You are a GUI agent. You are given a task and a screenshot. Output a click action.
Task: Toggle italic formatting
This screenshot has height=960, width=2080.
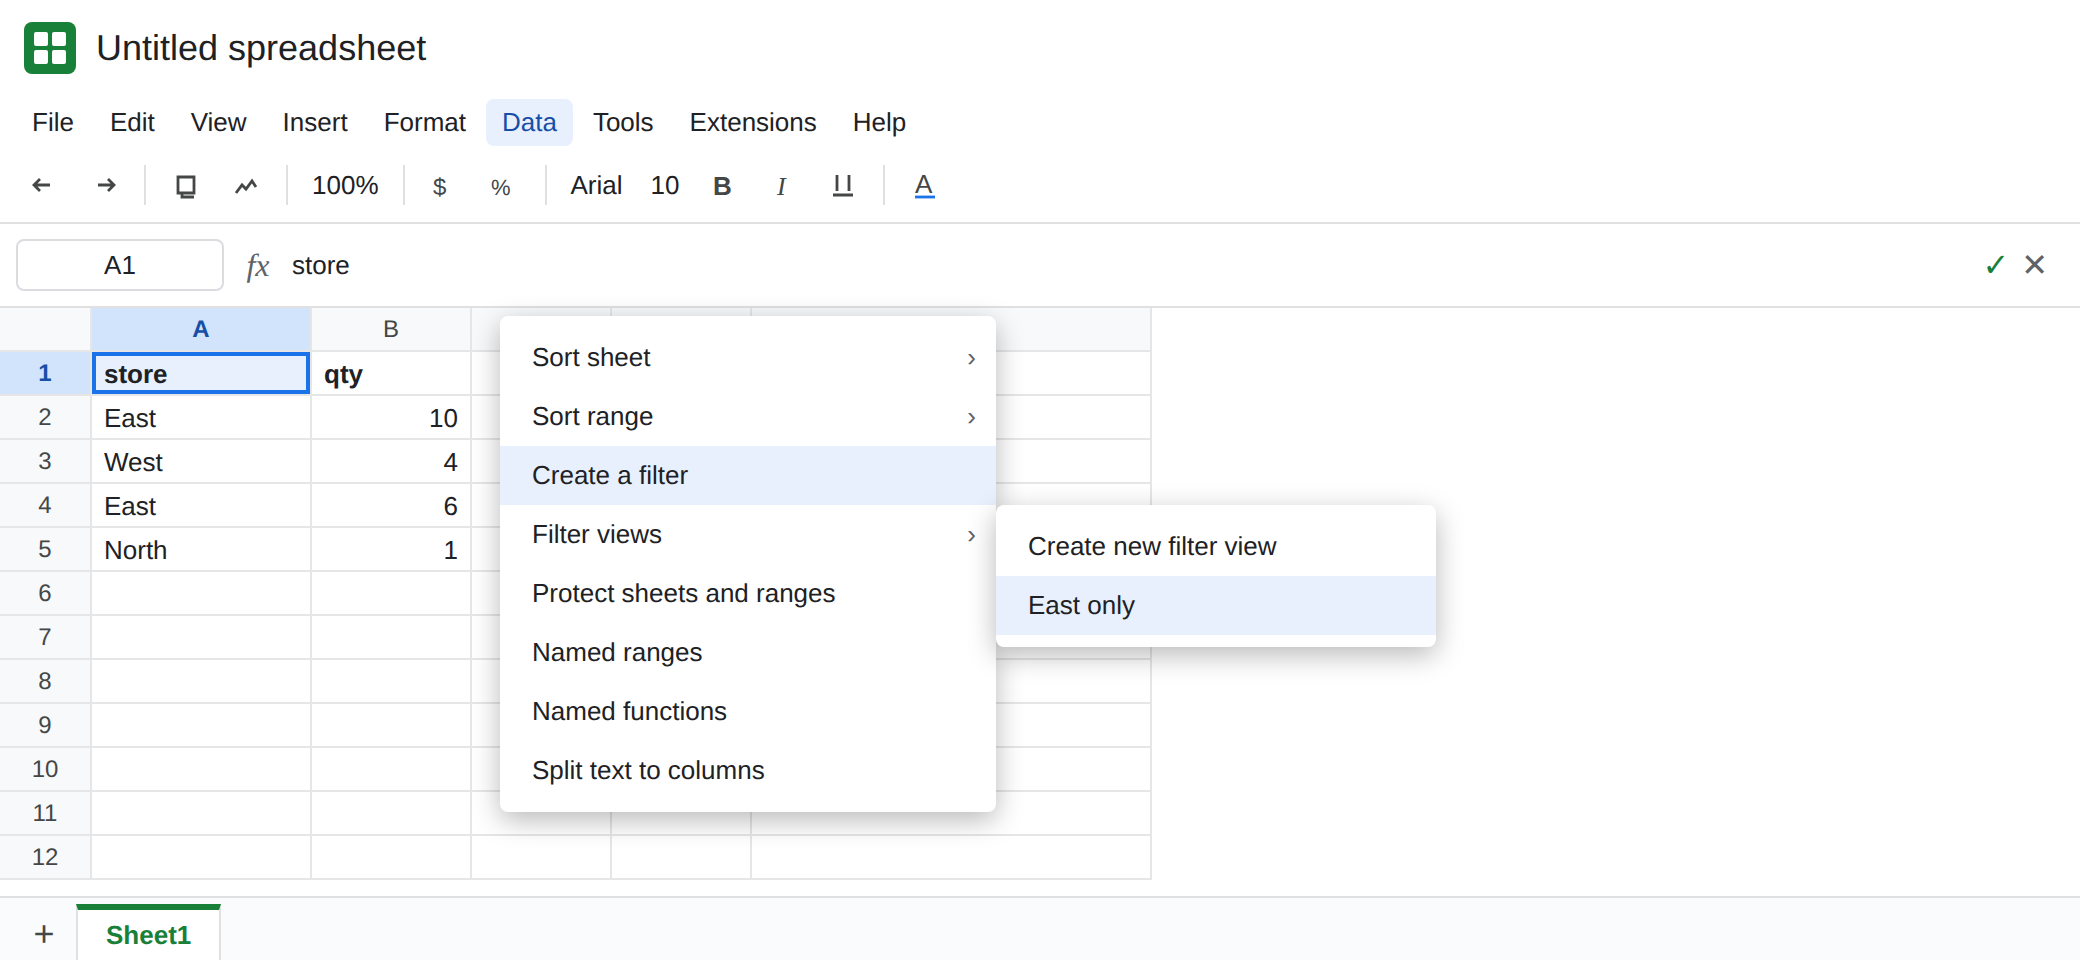tap(781, 186)
